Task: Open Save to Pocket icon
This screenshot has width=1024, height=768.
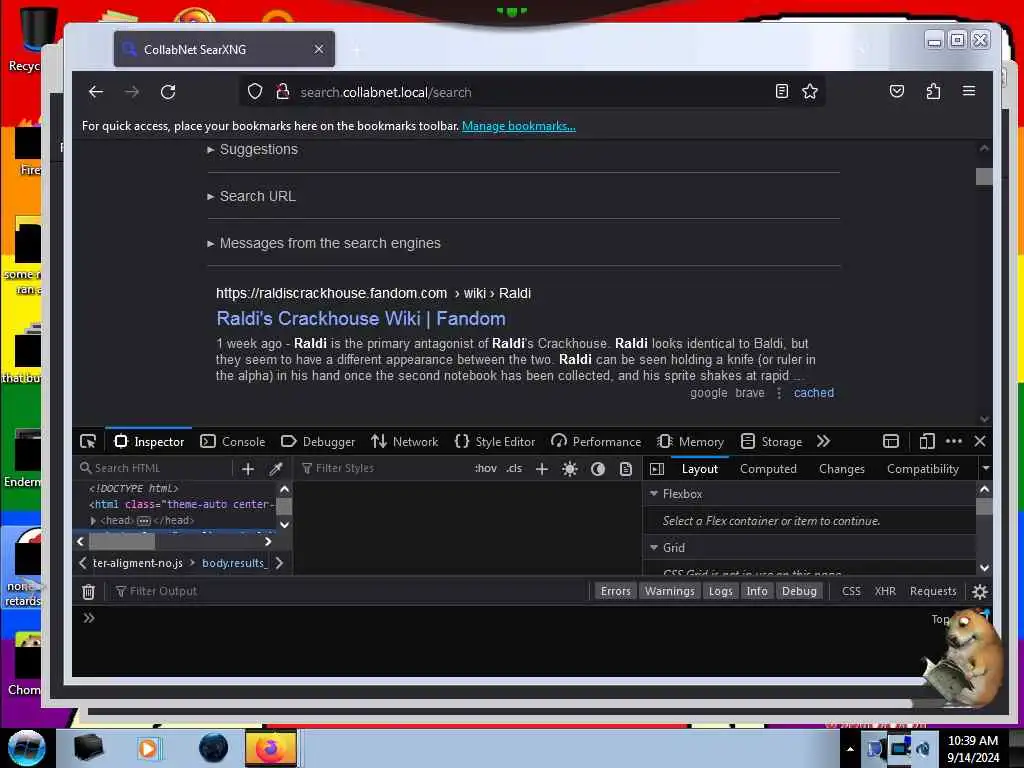Action: [x=897, y=91]
